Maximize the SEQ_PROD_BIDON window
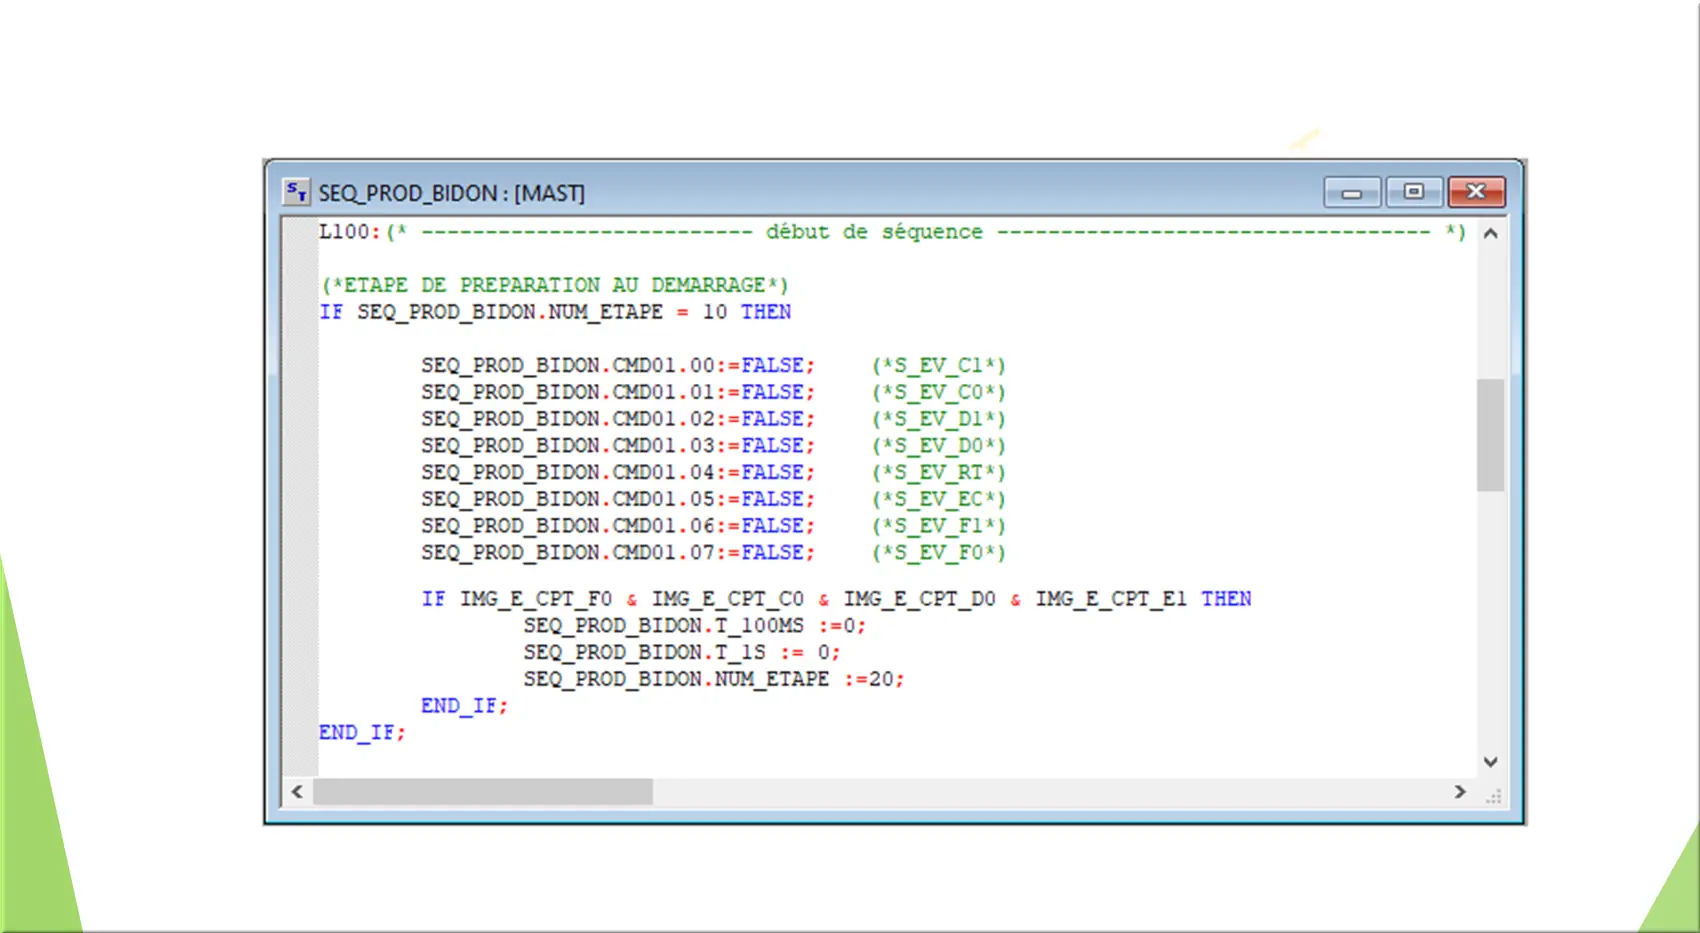The image size is (1700, 933). pyautogui.click(x=1414, y=192)
